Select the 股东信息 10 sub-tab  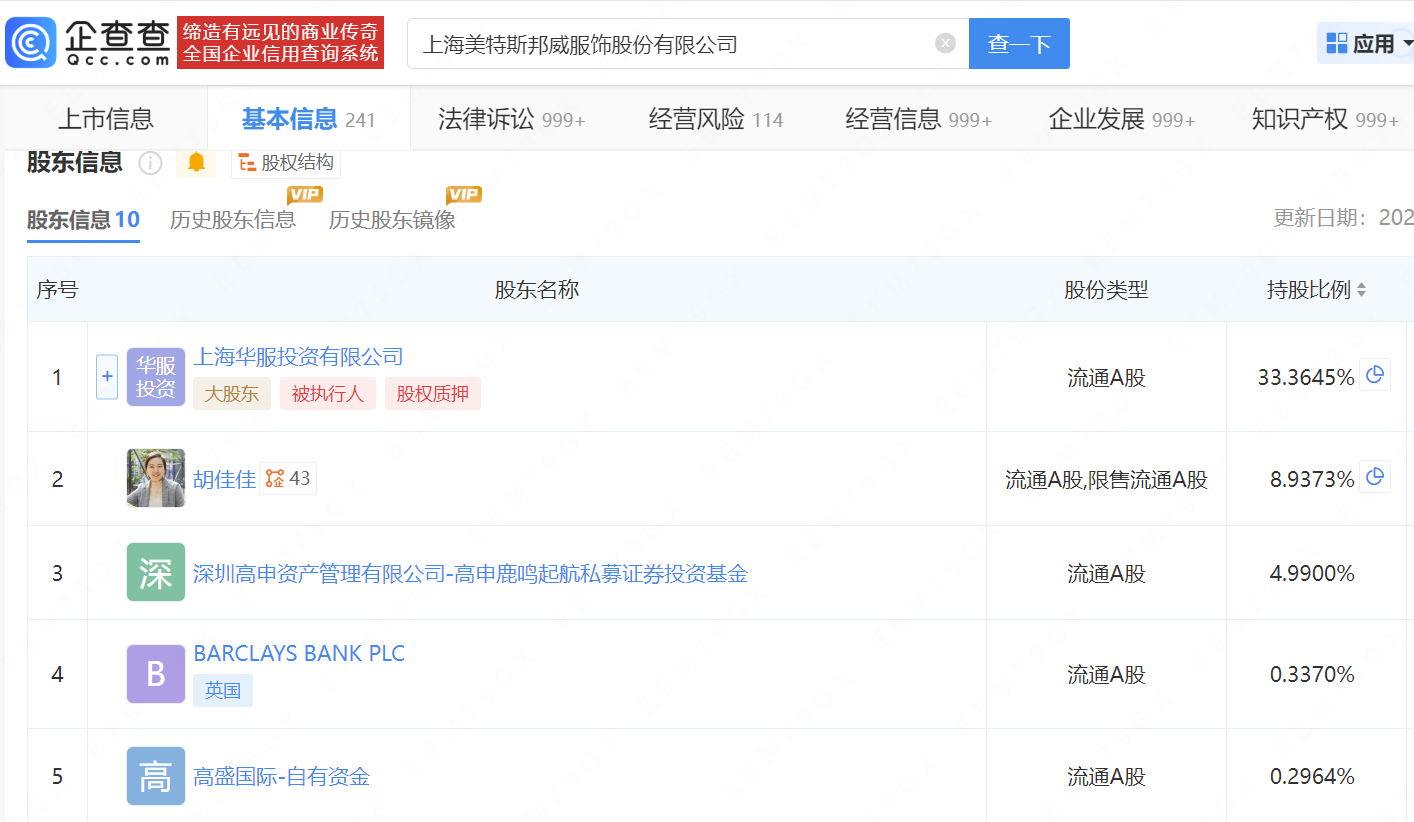[x=83, y=220]
